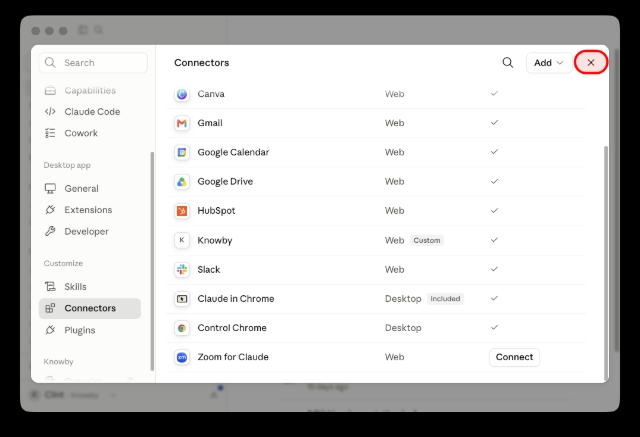Click the Canva connector icon
This screenshot has height=437, width=640.
click(182, 94)
